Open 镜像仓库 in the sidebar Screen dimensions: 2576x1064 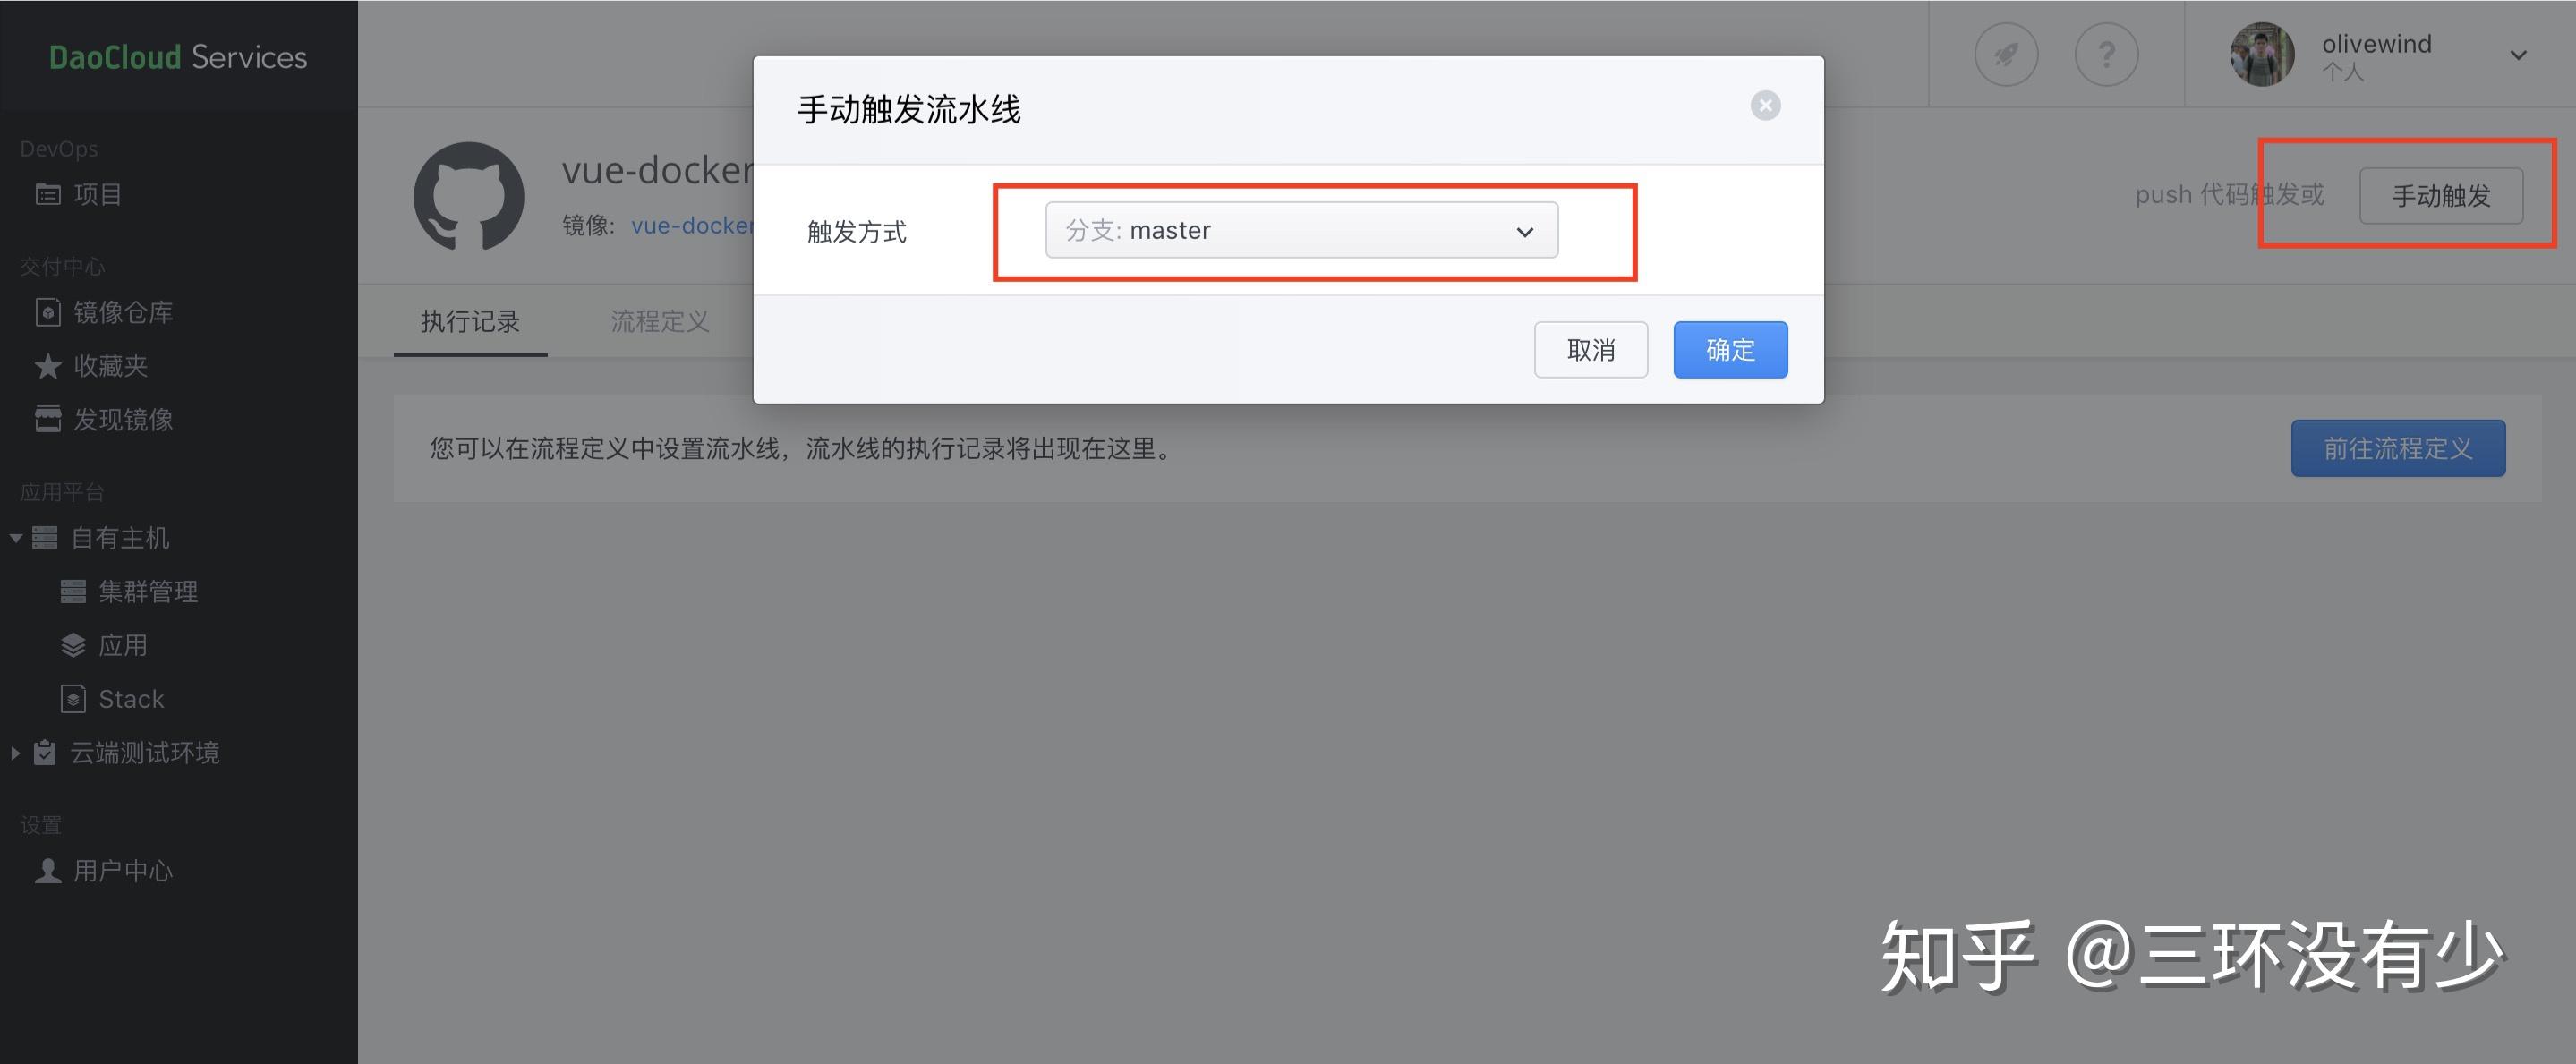[104, 312]
